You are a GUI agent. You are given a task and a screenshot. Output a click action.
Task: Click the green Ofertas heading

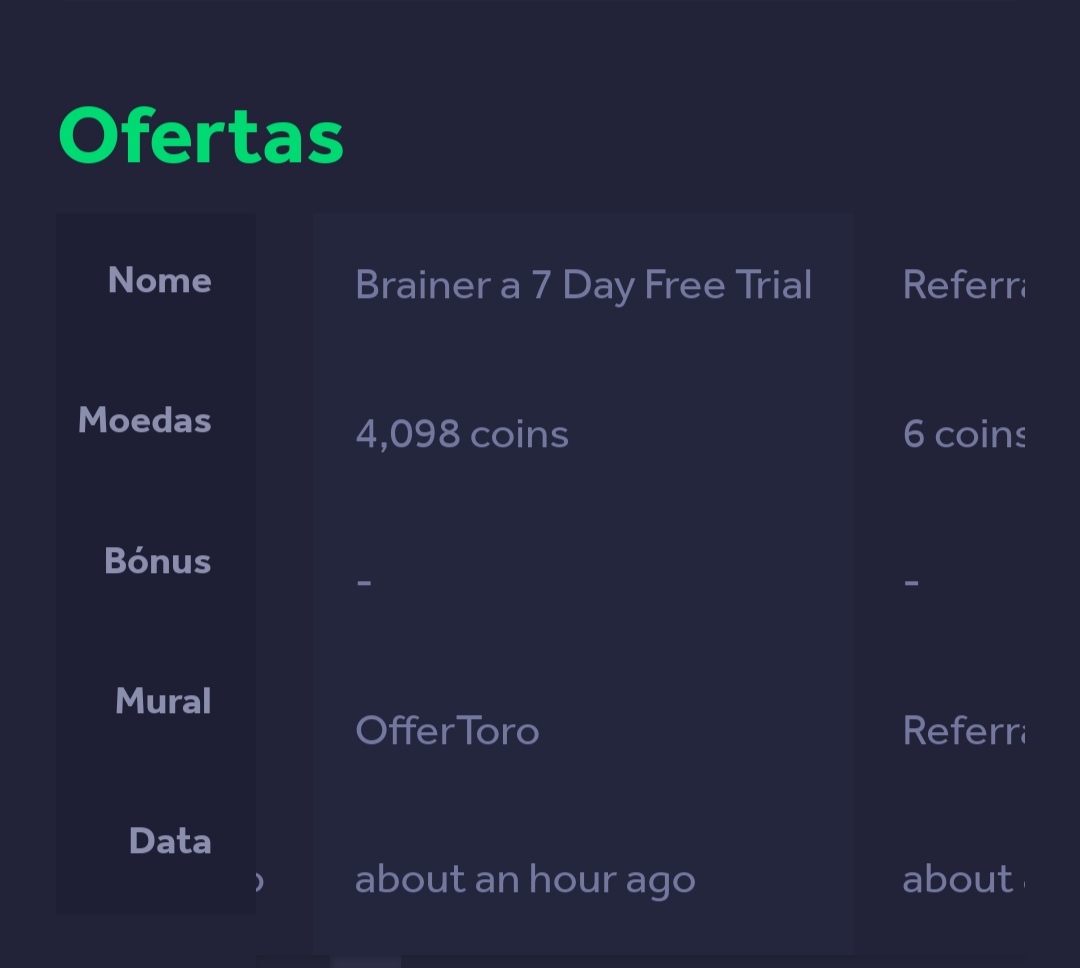pyautogui.click(x=201, y=136)
